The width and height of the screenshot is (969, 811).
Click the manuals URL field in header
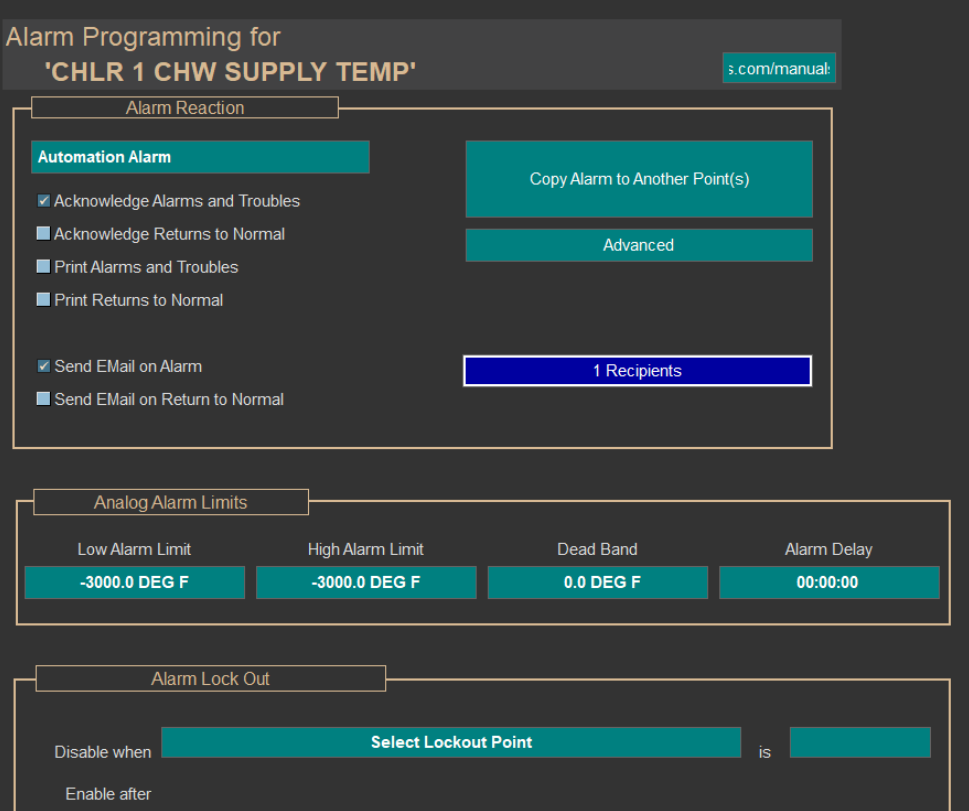pyautogui.click(x=778, y=68)
